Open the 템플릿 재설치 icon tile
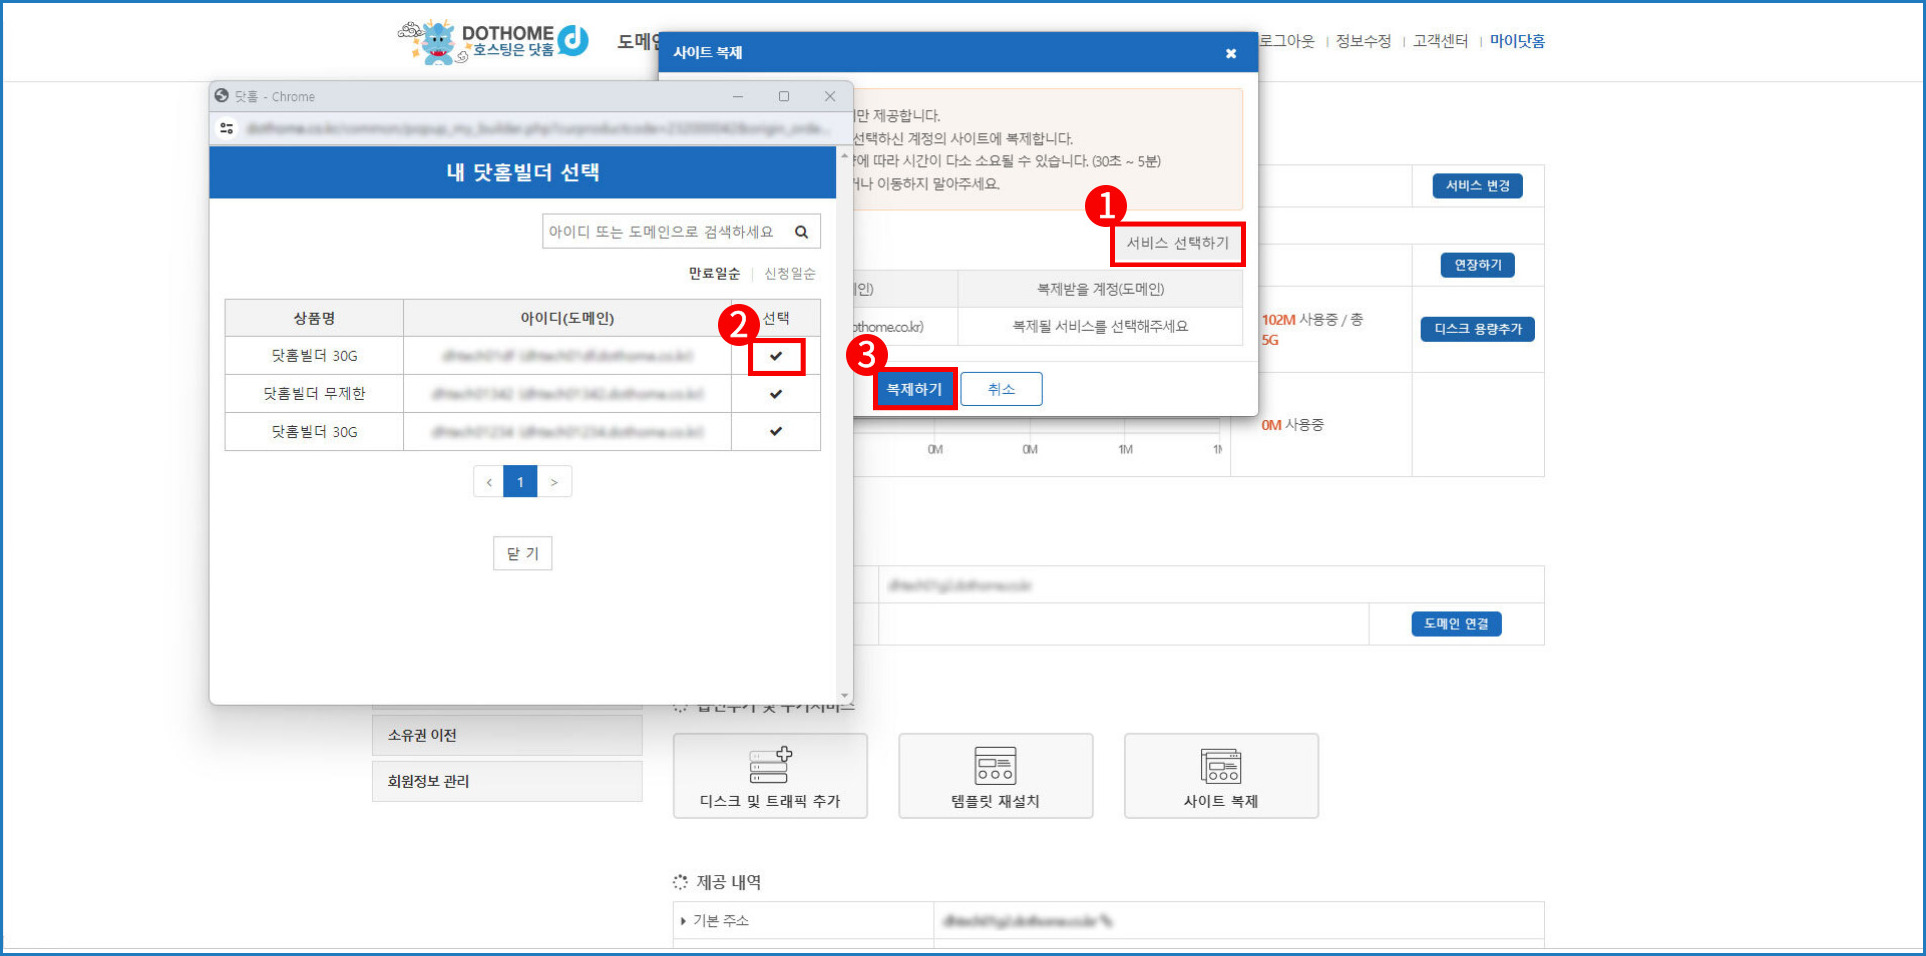The width and height of the screenshot is (1926, 956). click(995, 776)
